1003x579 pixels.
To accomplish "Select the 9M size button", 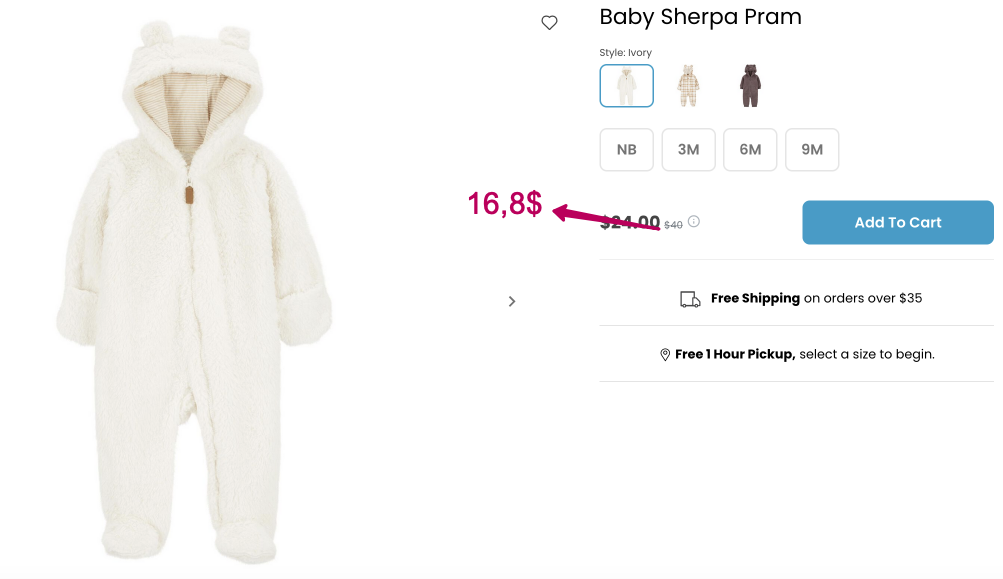I will pyautogui.click(x=812, y=150).
